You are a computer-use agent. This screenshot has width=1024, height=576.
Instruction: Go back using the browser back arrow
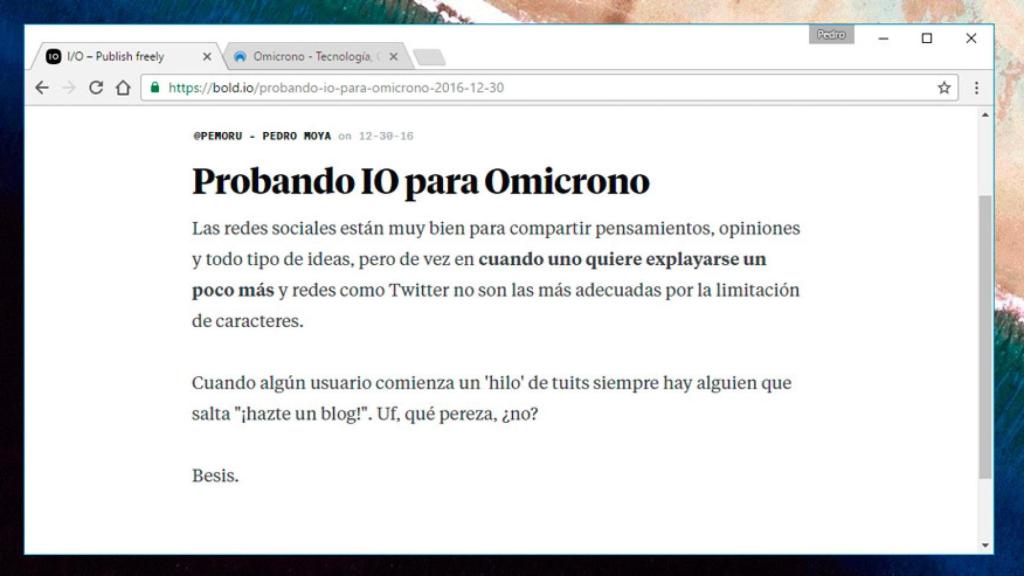coord(42,88)
